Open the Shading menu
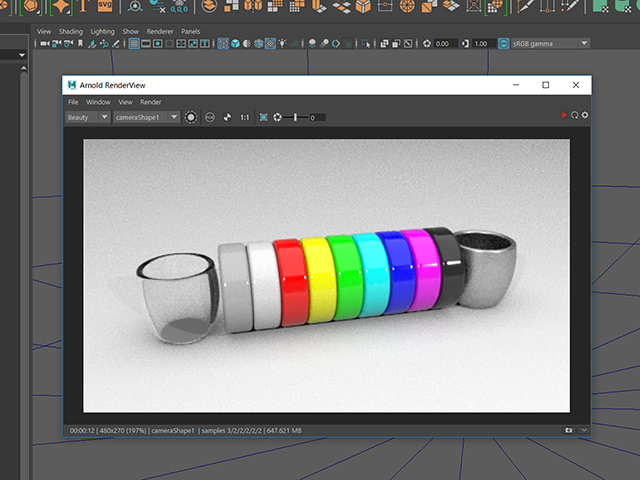 (x=71, y=31)
